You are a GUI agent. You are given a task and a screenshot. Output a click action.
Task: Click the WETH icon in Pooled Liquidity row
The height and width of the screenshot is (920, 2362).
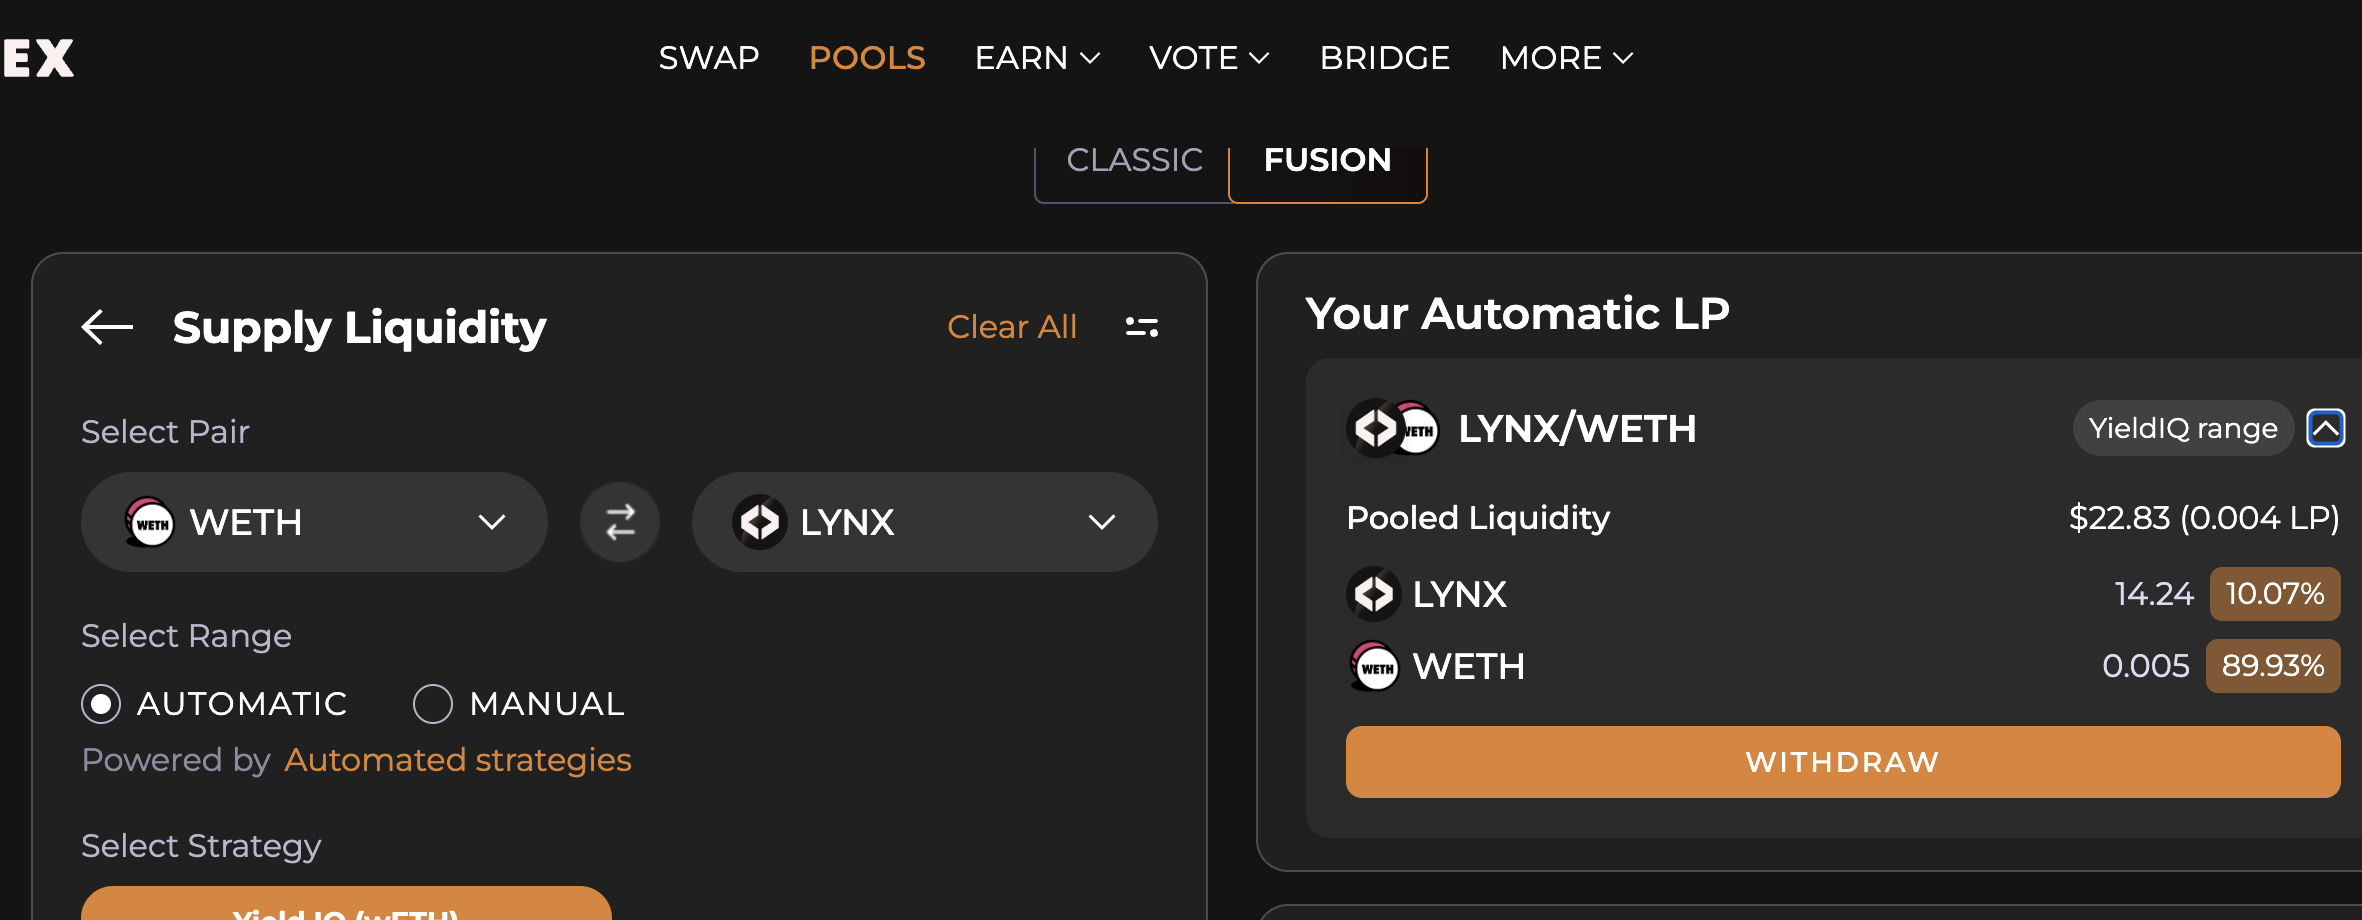click(1374, 666)
